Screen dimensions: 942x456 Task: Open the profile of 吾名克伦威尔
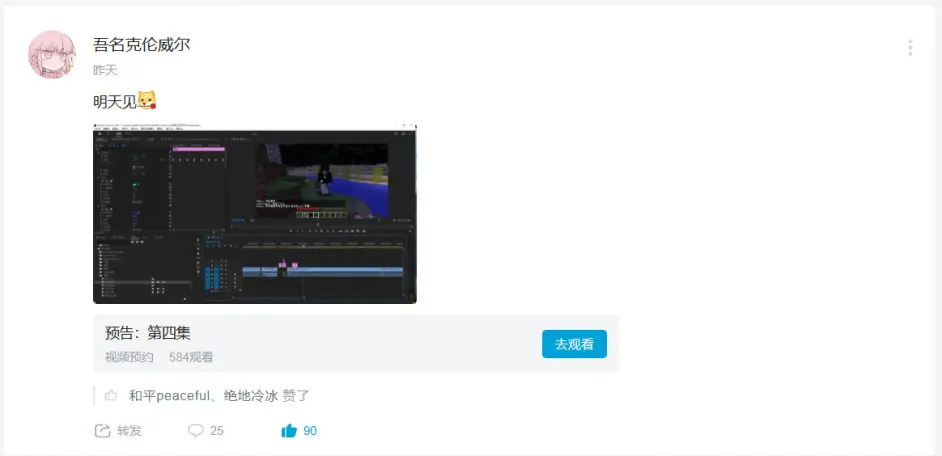pos(141,45)
